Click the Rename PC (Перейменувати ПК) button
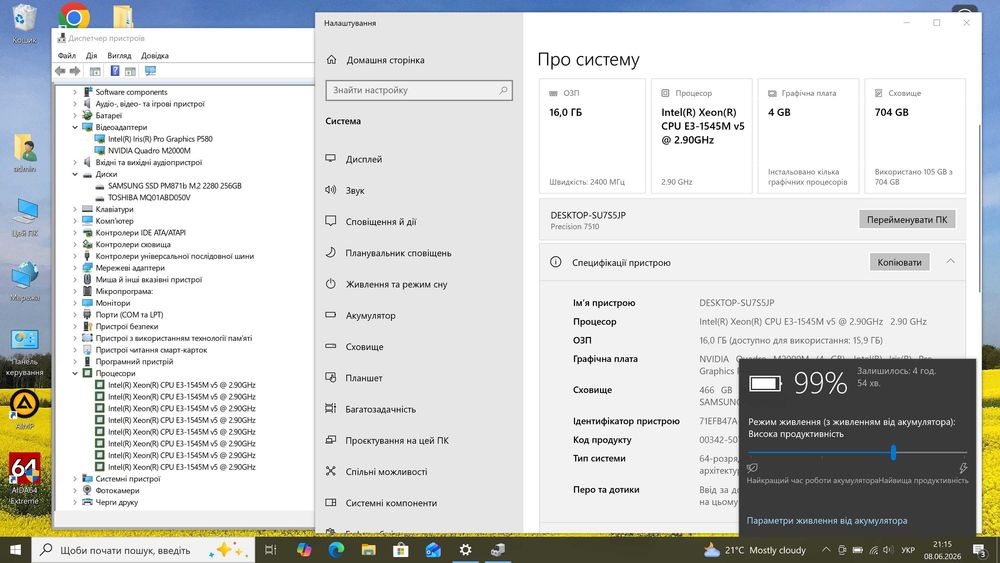 coord(907,219)
